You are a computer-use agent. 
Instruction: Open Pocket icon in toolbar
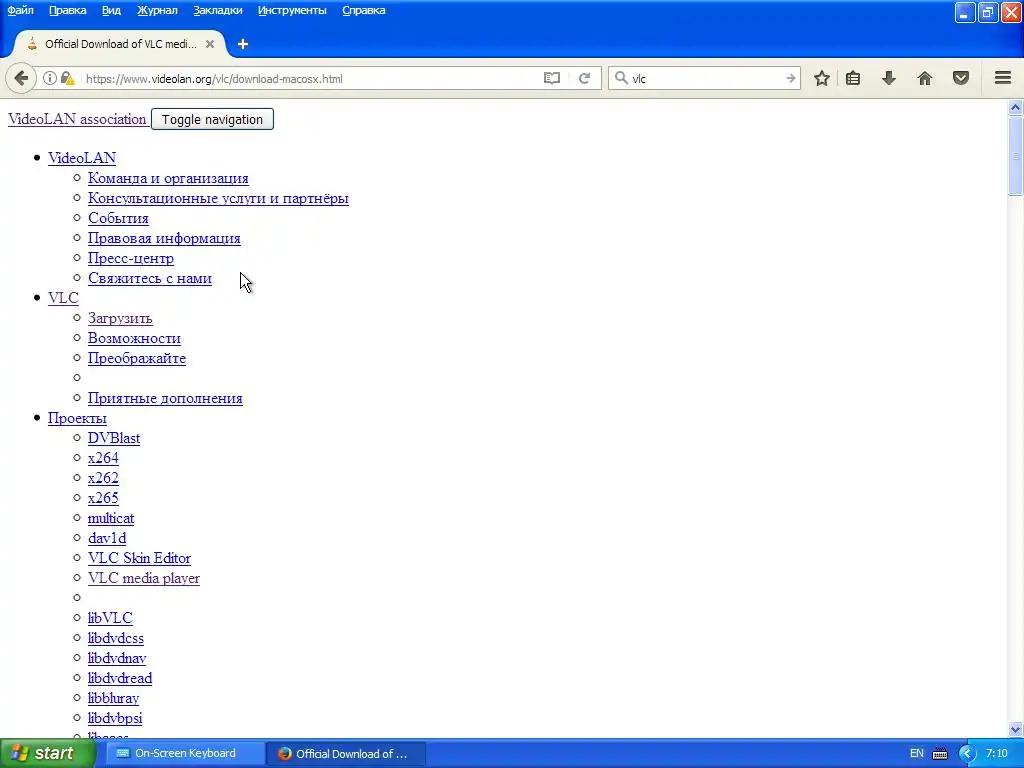[x=961, y=78]
